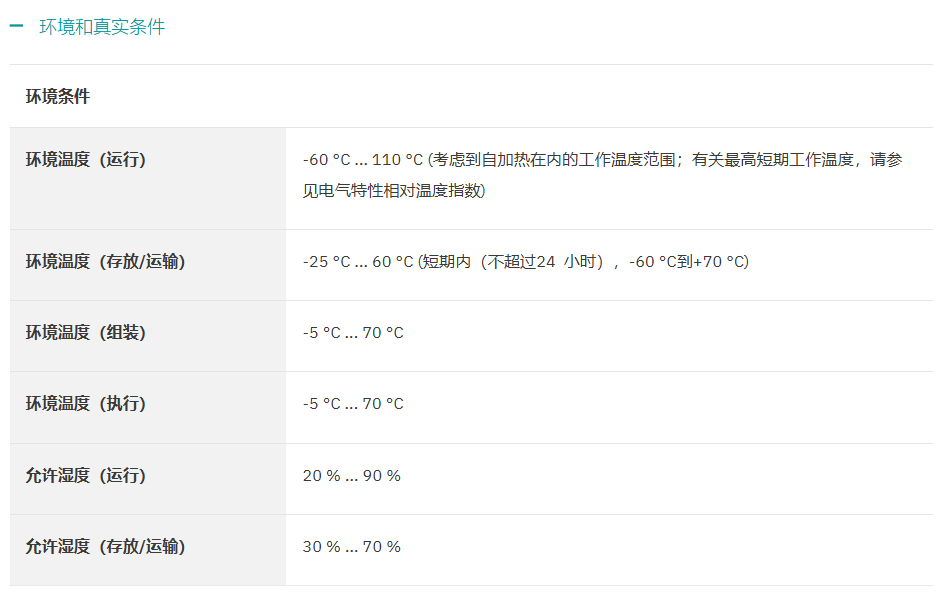Collapse section via the minus icon
946x600 pixels.
click(x=16, y=26)
